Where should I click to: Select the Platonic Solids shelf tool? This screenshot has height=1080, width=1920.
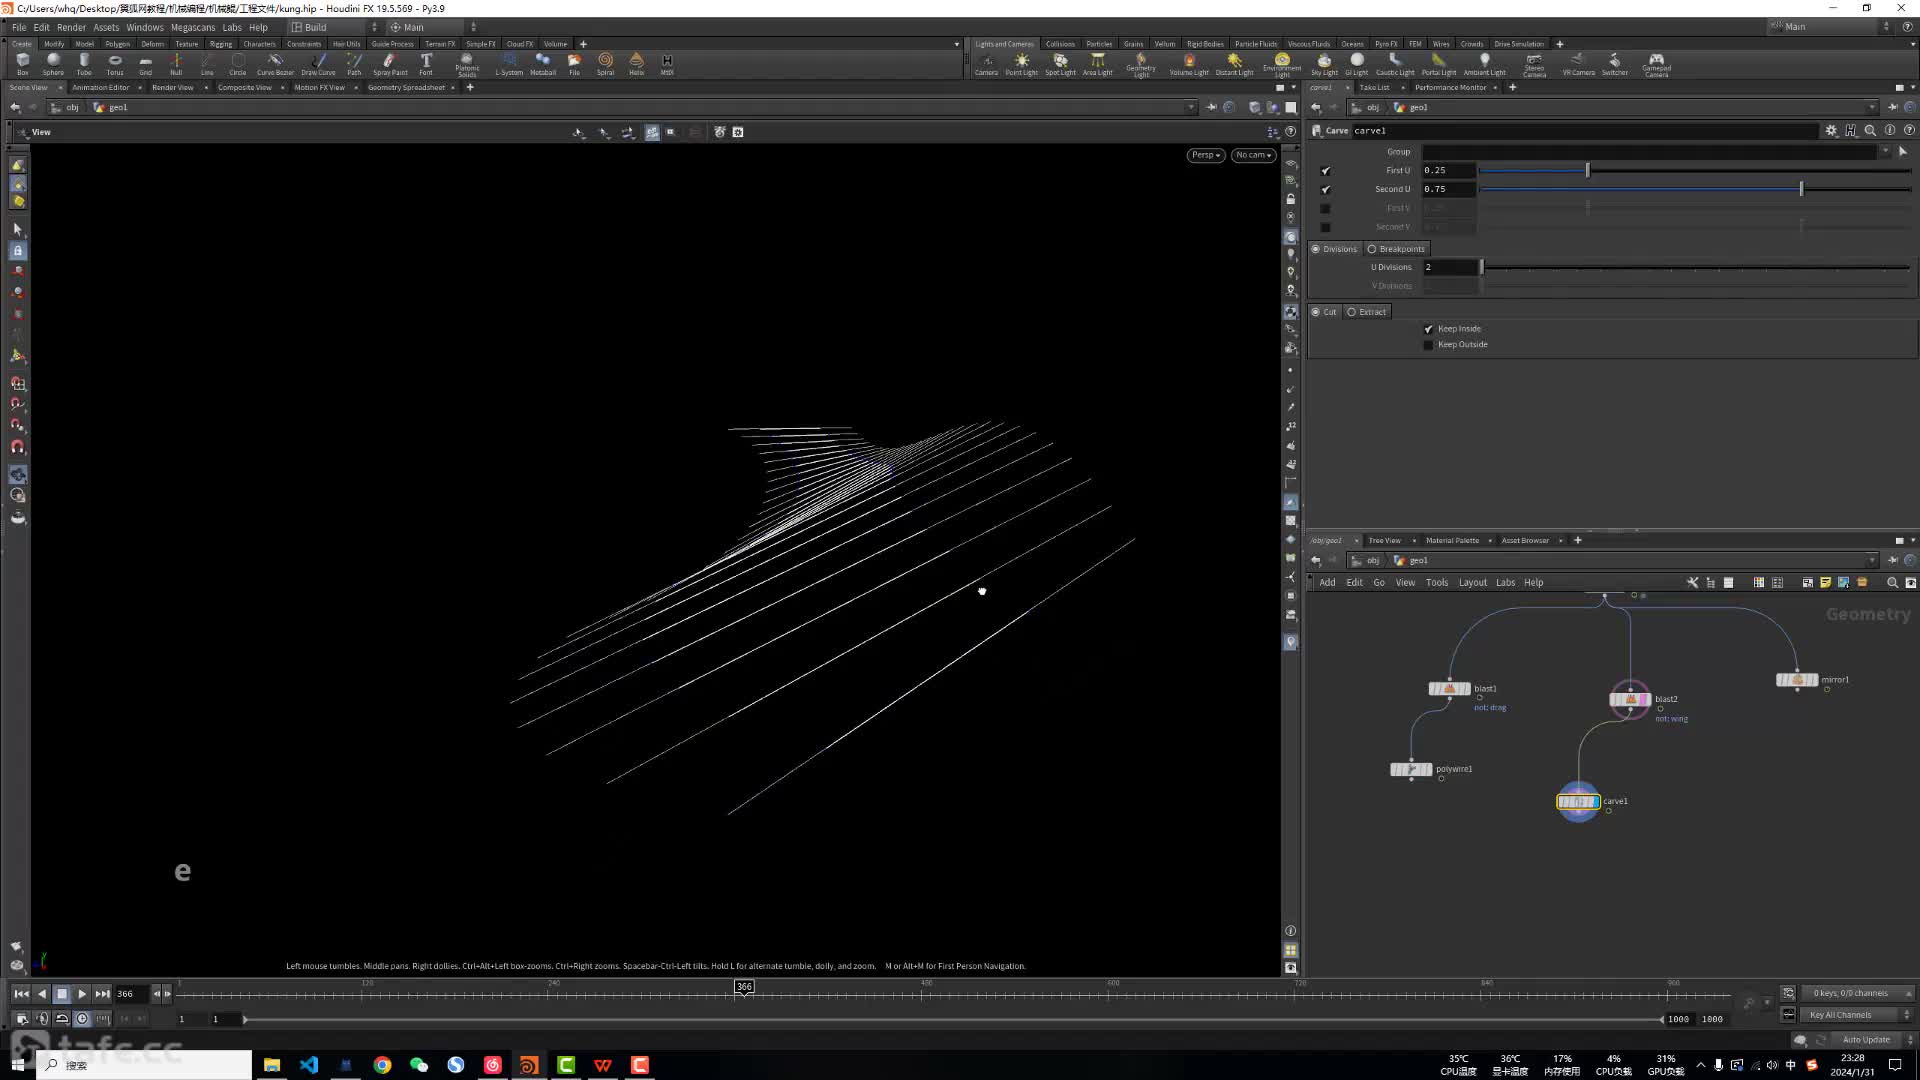(x=467, y=65)
